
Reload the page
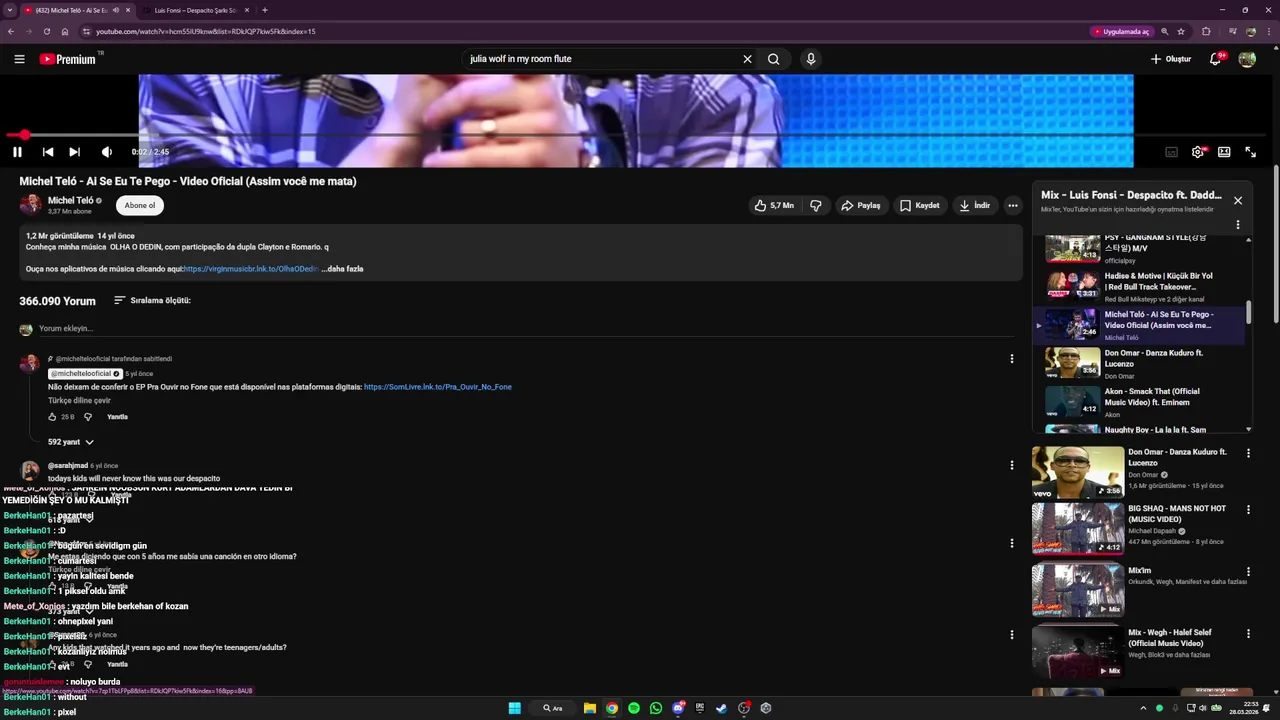coord(46,31)
